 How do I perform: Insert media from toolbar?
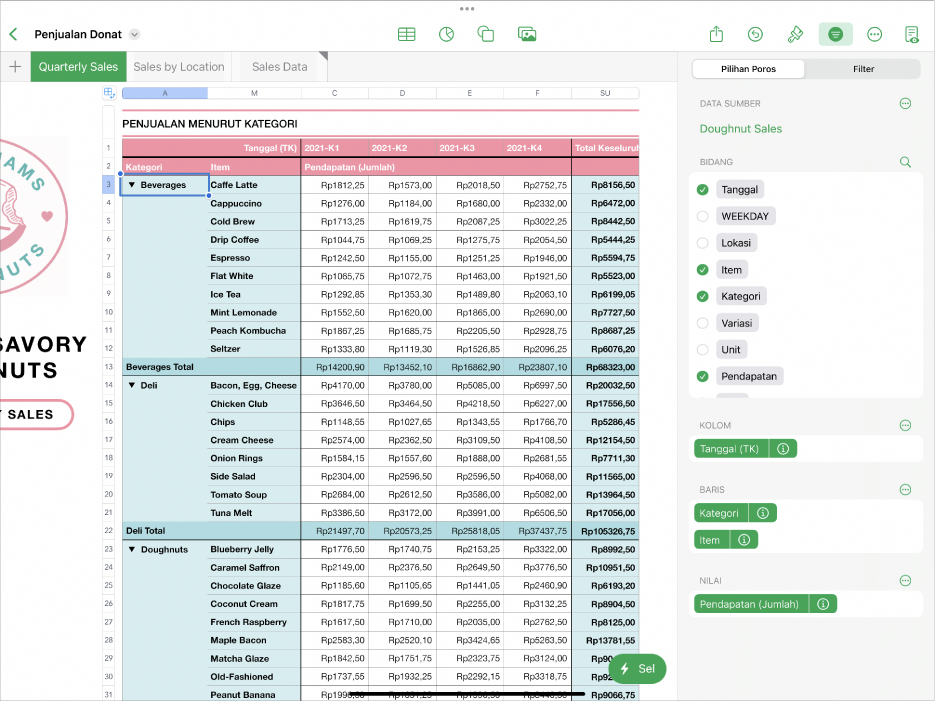[x=527, y=35]
